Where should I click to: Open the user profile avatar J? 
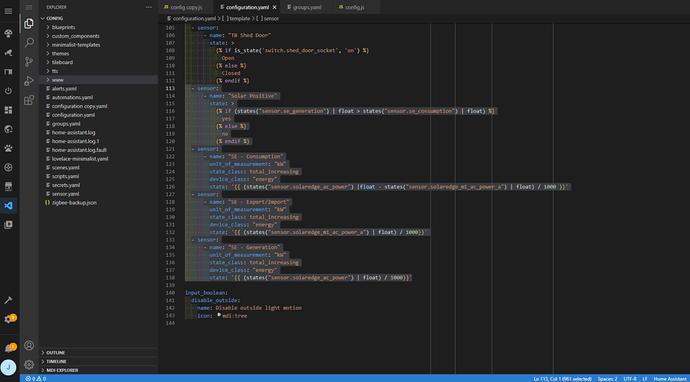(x=8, y=367)
